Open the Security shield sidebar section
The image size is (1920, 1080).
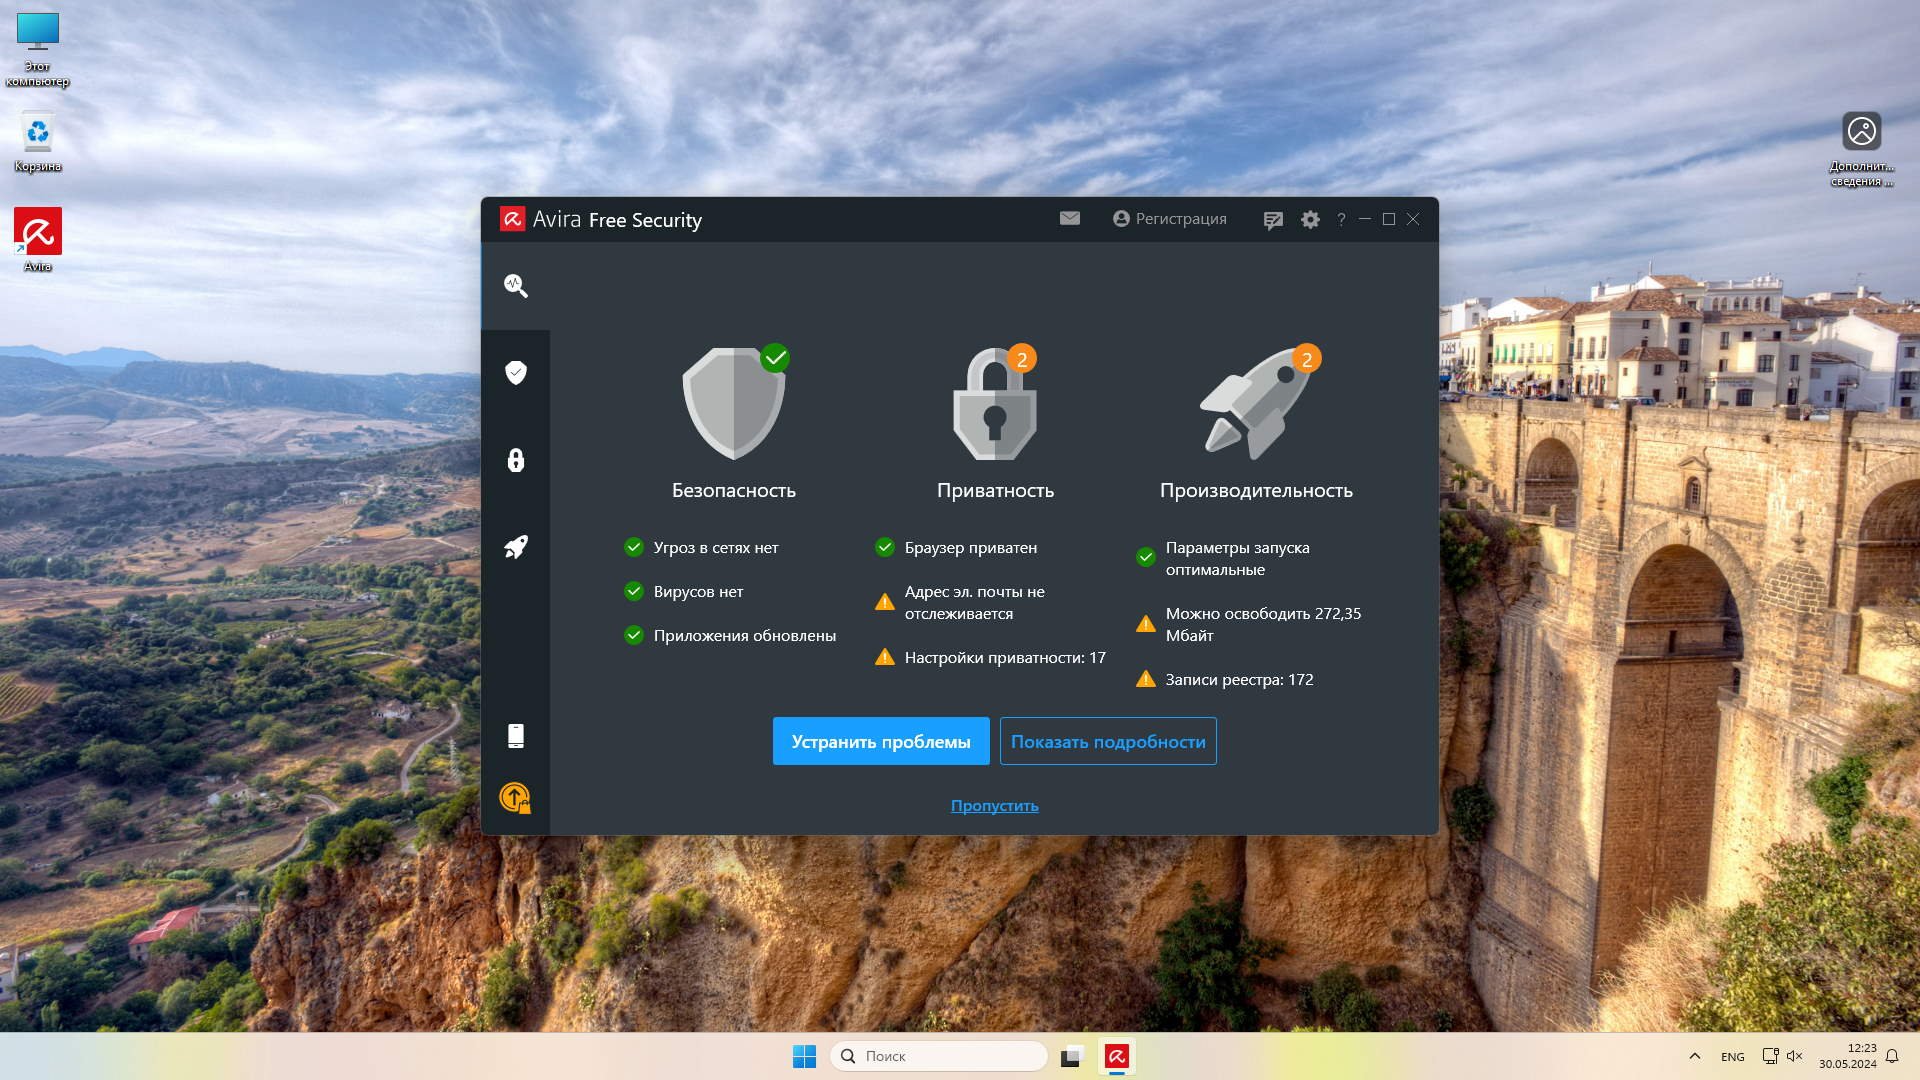(x=515, y=373)
